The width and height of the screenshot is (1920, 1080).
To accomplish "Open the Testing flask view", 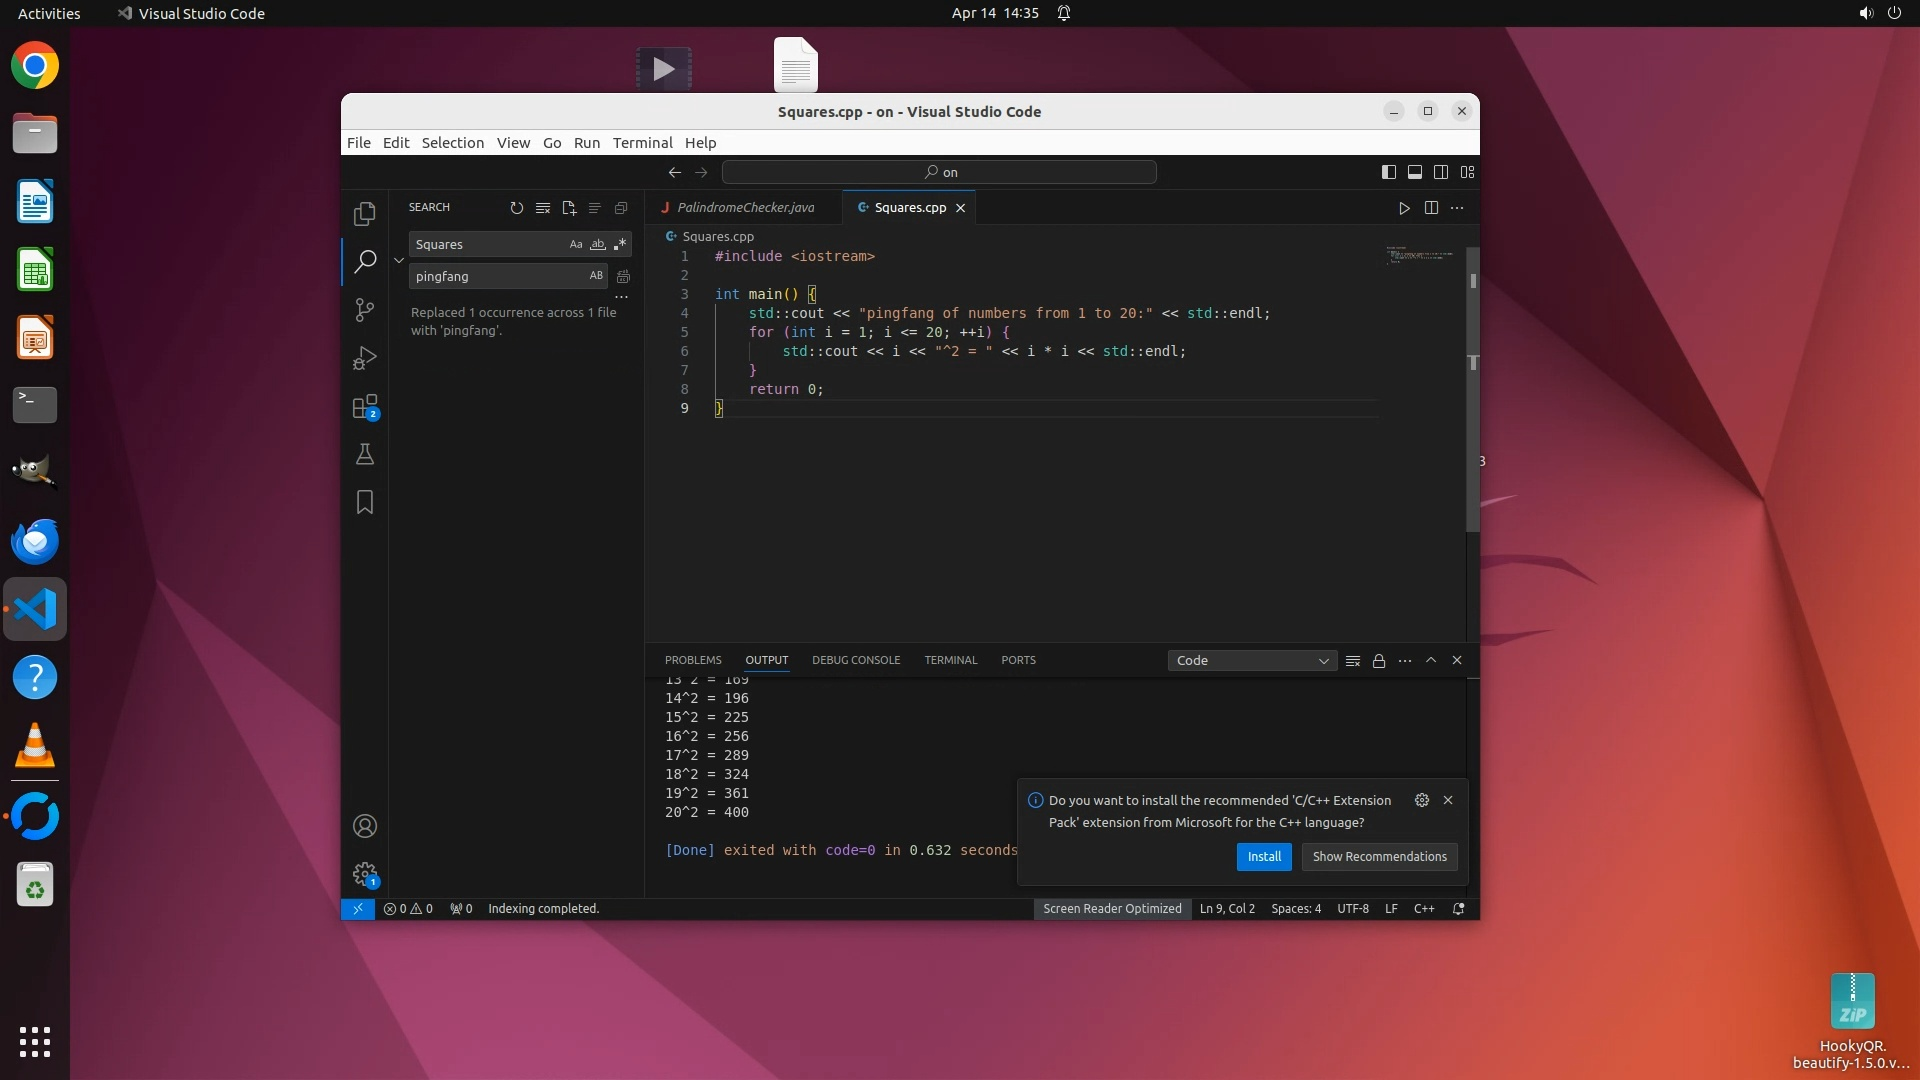I will (365, 455).
